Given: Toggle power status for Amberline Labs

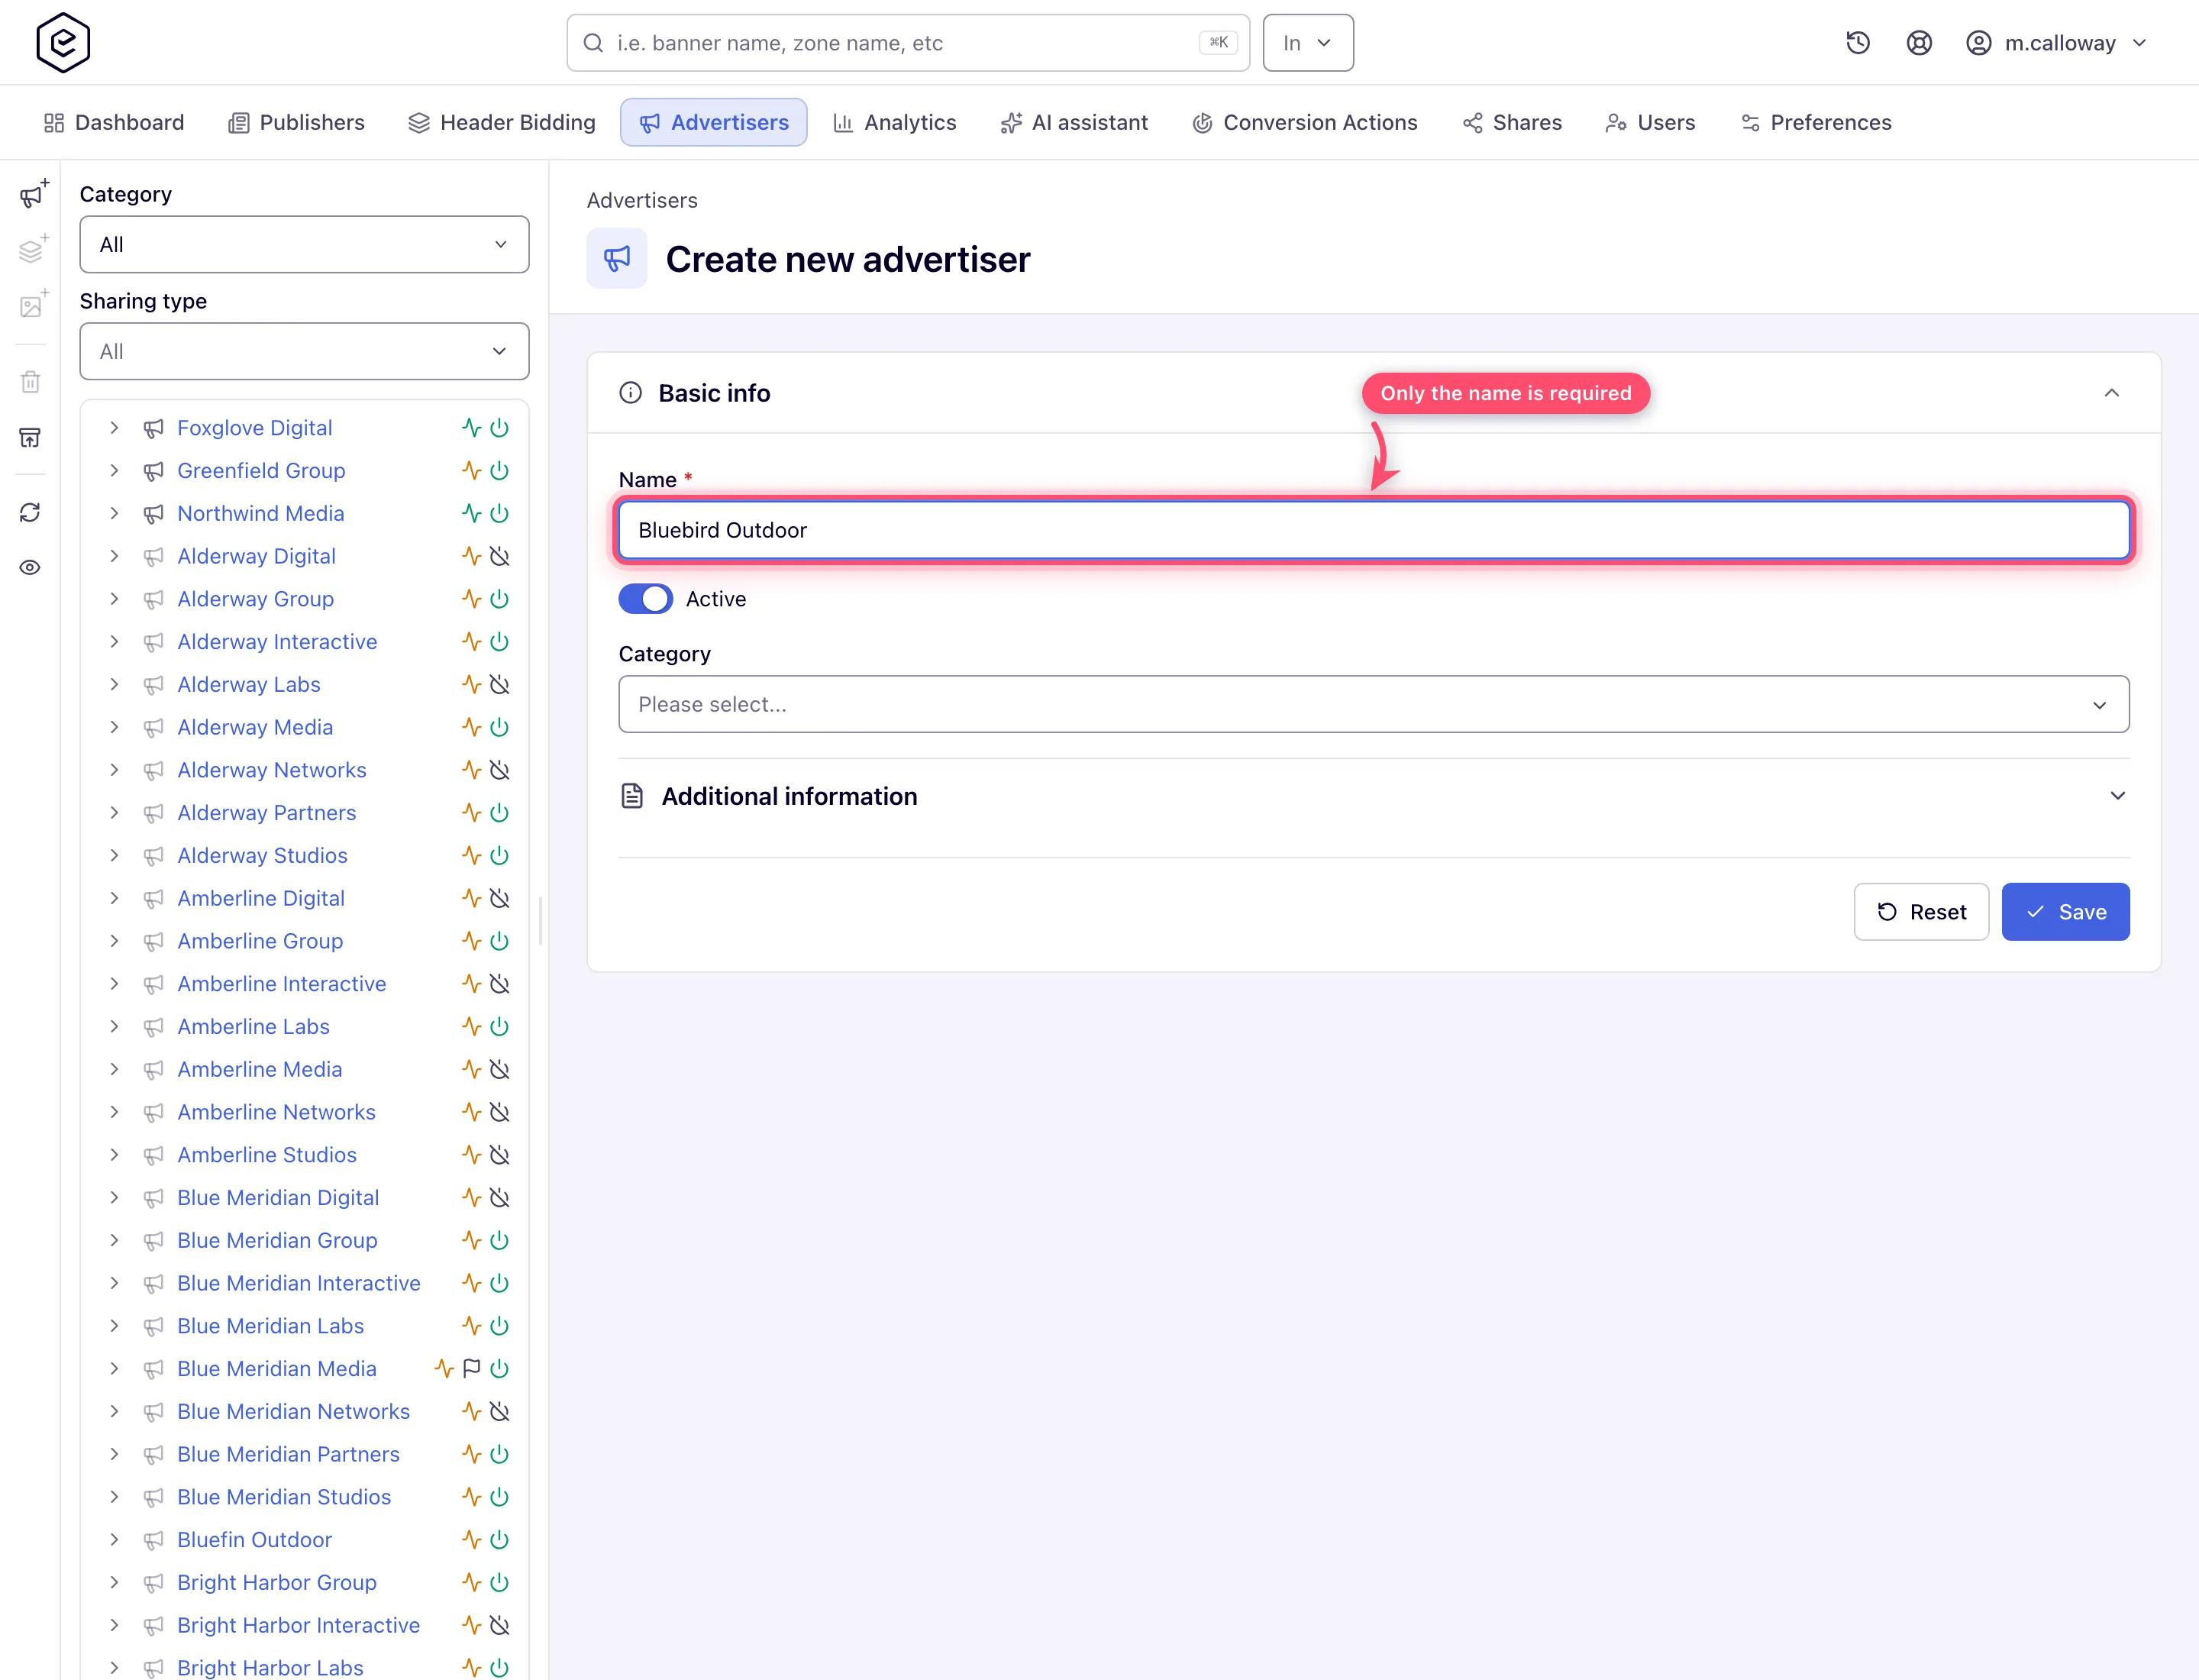Looking at the screenshot, I should (x=499, y=1026).
